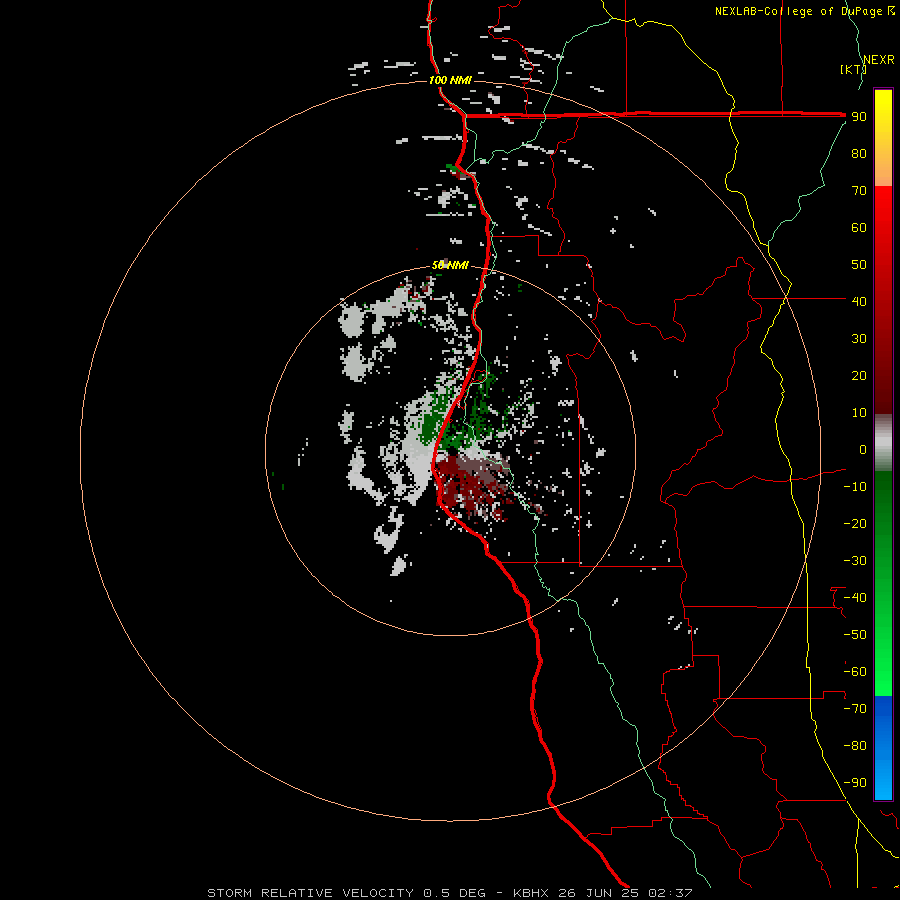Select the -10 scale value
Viewport: 900px width, 900px height.
tap(855, 487)
